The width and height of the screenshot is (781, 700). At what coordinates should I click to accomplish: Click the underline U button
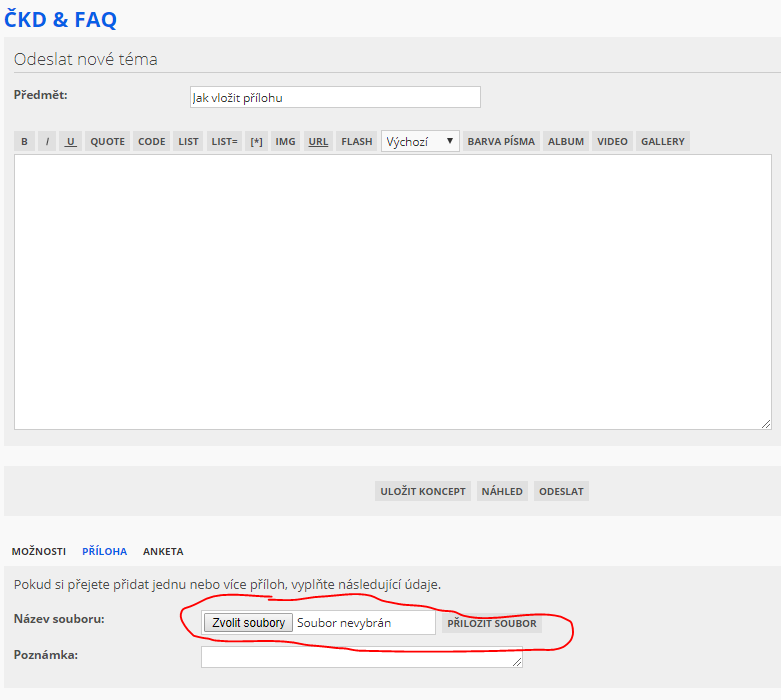click(x=70, y=142)
